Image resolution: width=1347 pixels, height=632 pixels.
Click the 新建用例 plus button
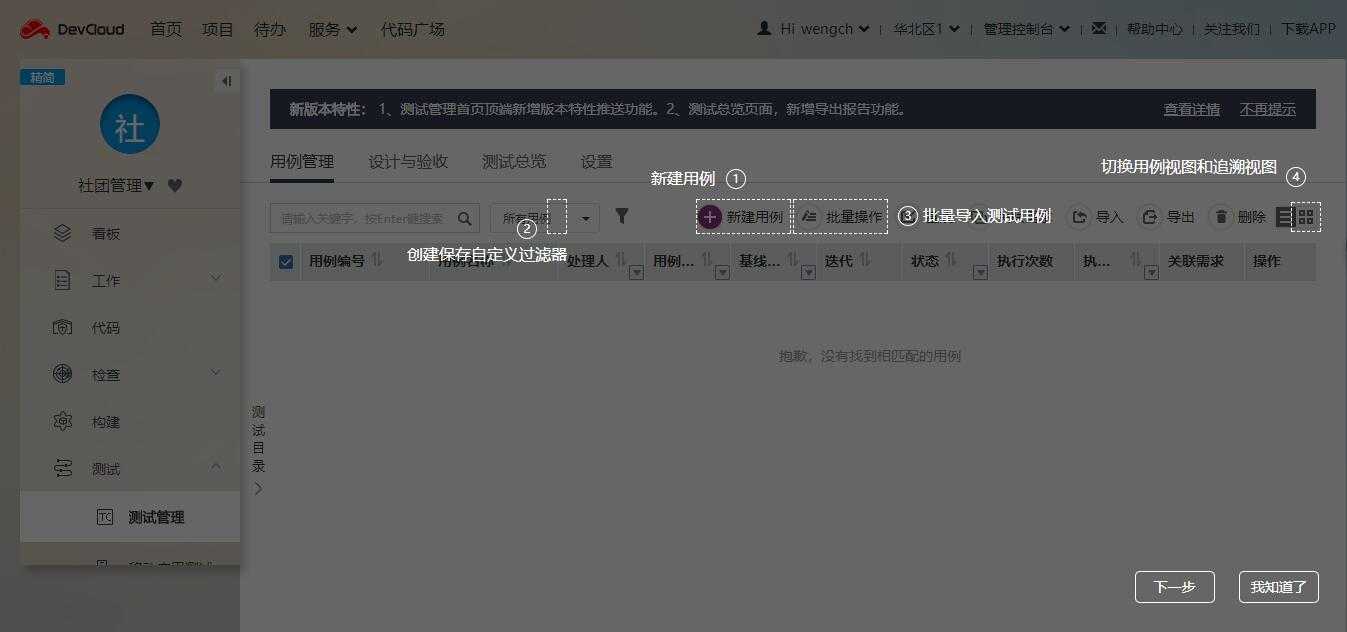[743, 216]
